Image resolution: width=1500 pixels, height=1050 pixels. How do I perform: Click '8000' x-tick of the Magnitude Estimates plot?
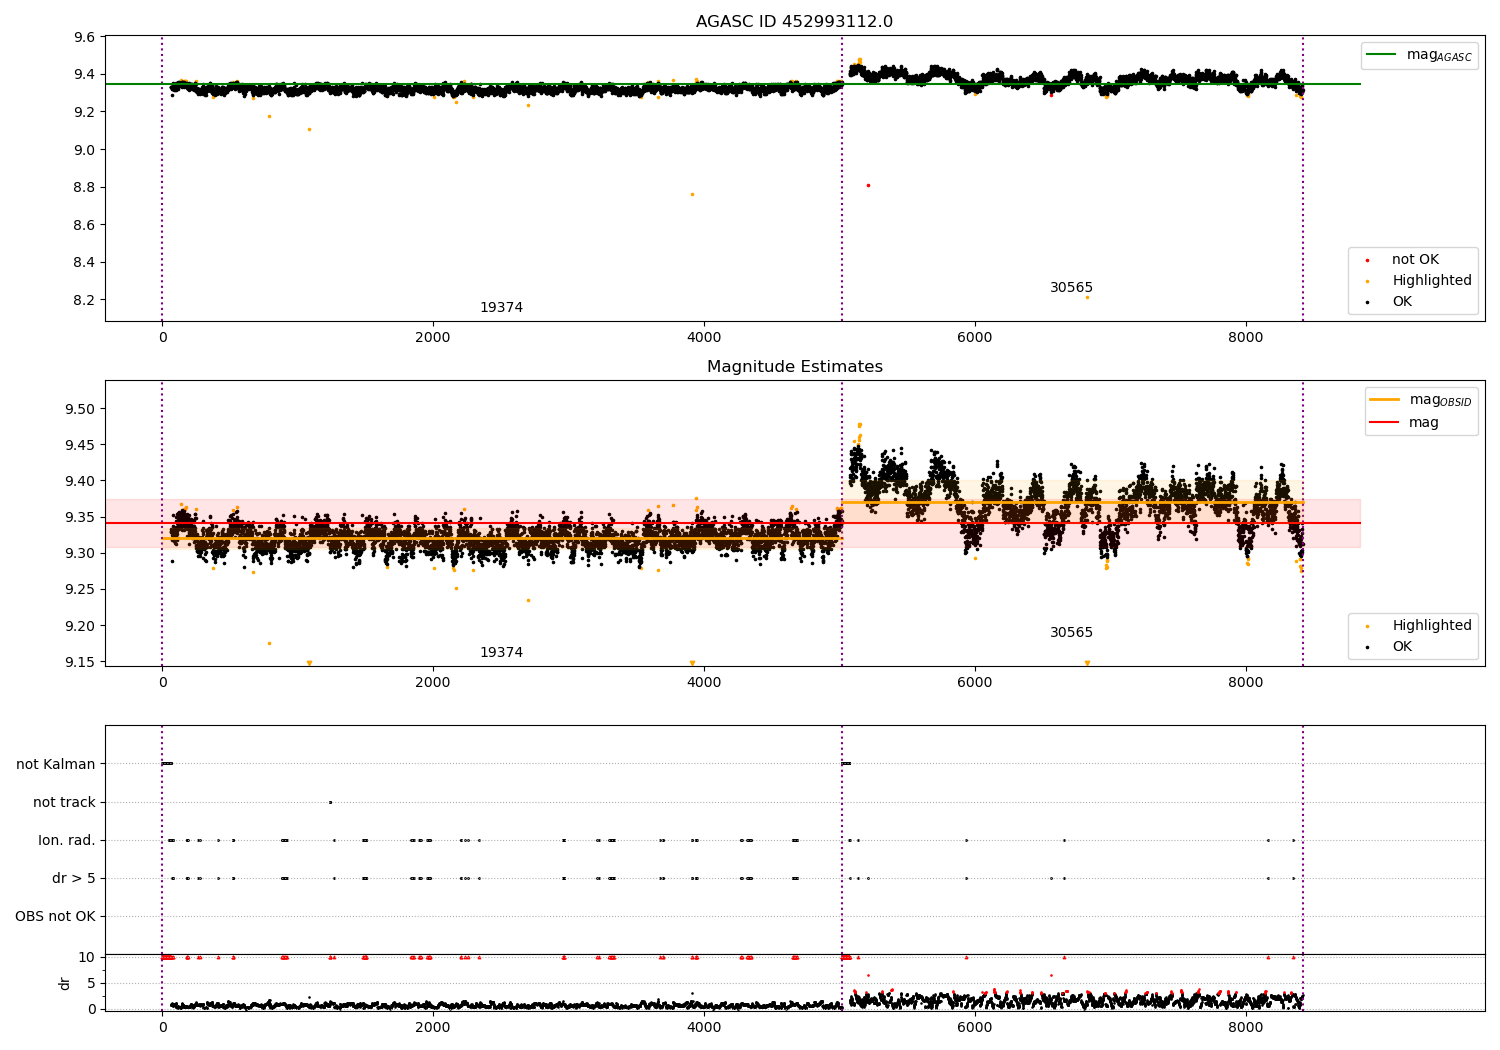tap(1246, 683)
